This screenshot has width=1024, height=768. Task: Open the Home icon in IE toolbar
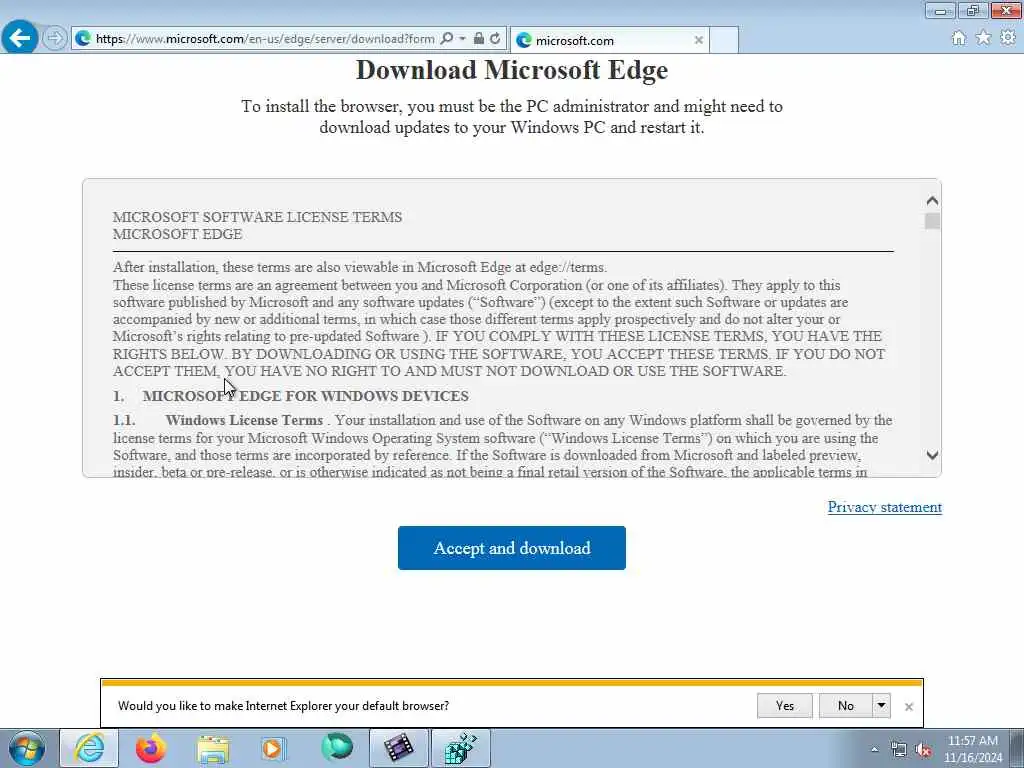coord(958,38)
